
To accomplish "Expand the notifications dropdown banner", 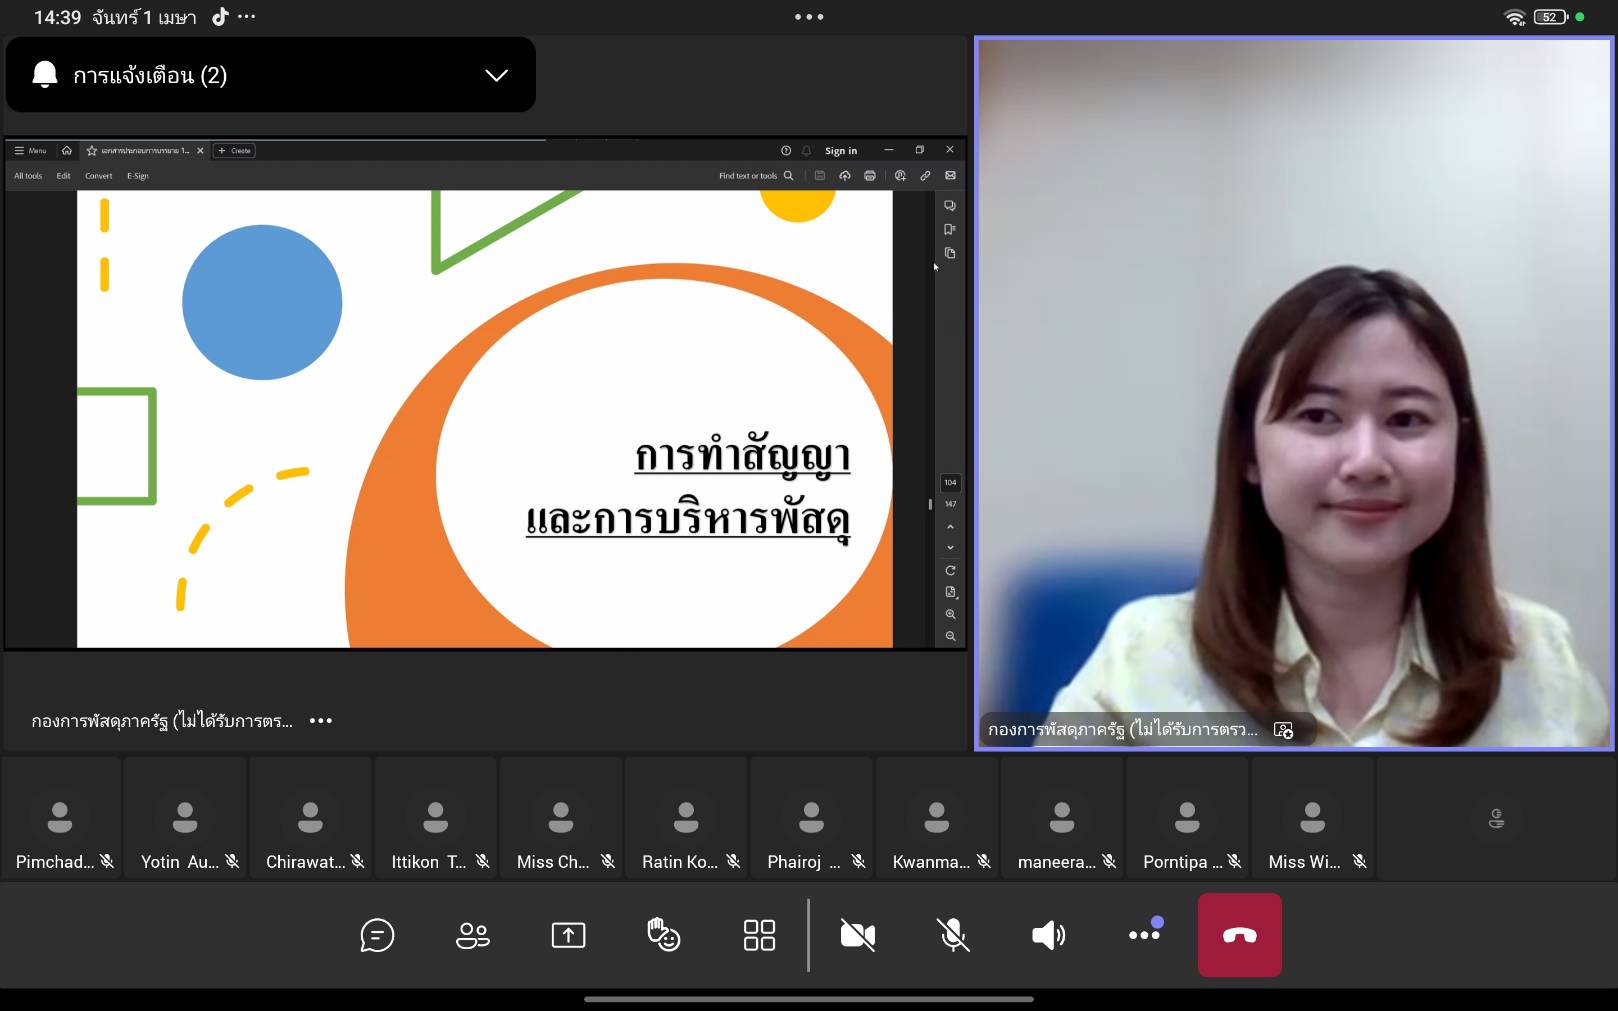I will [x=496, y=75].
